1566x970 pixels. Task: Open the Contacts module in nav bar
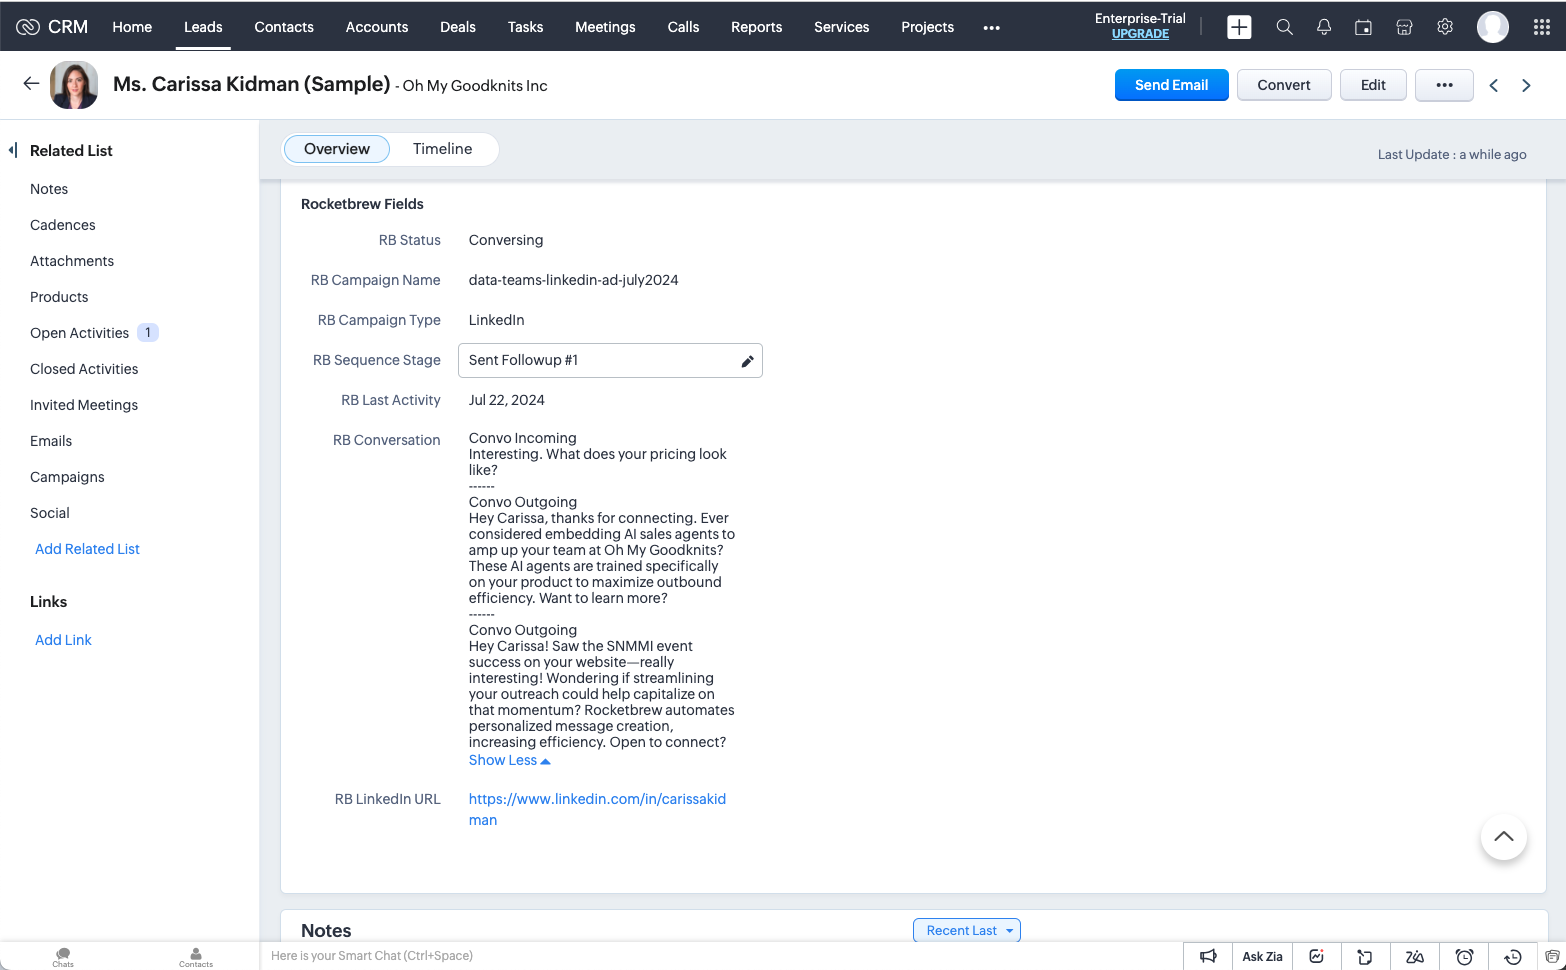(284, 27)
